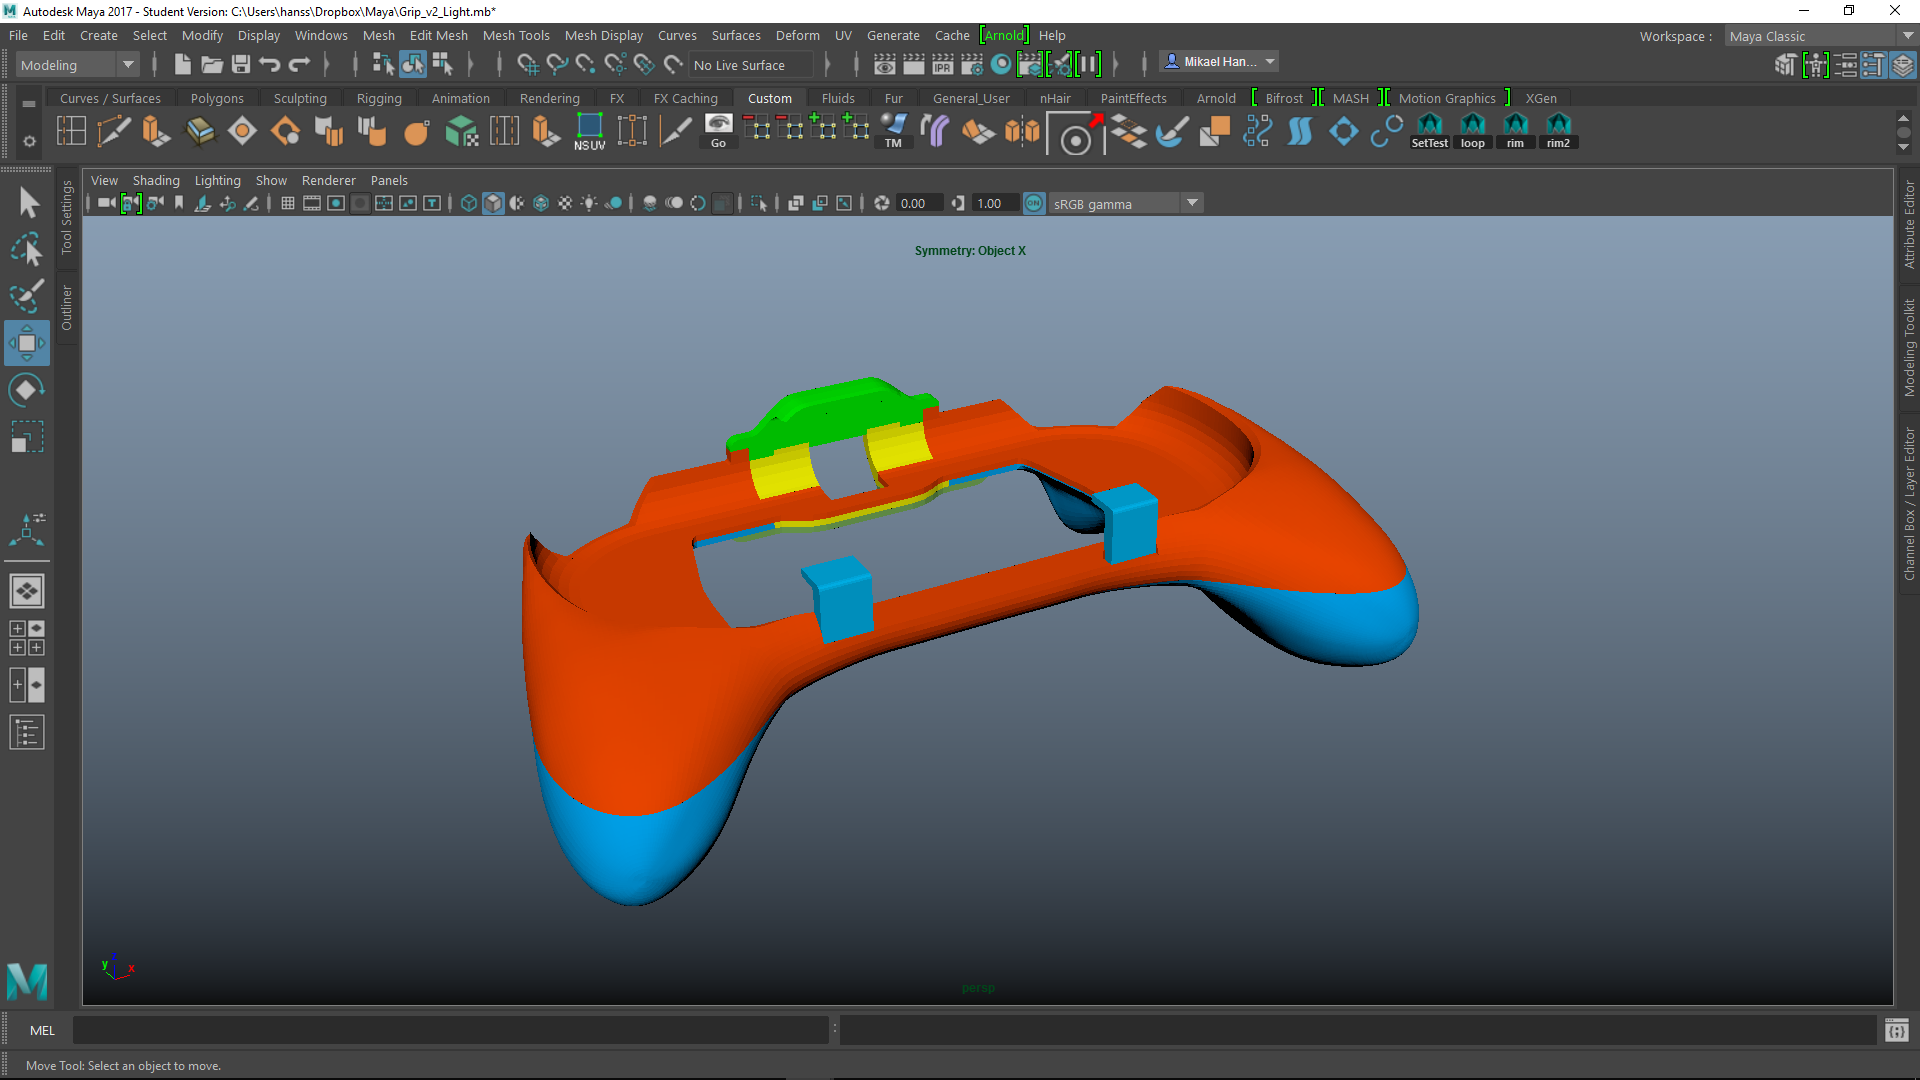This screenshot has height=1080, width=1920.
Task: Open the shelf tab menu button
Action: (29, 103)
